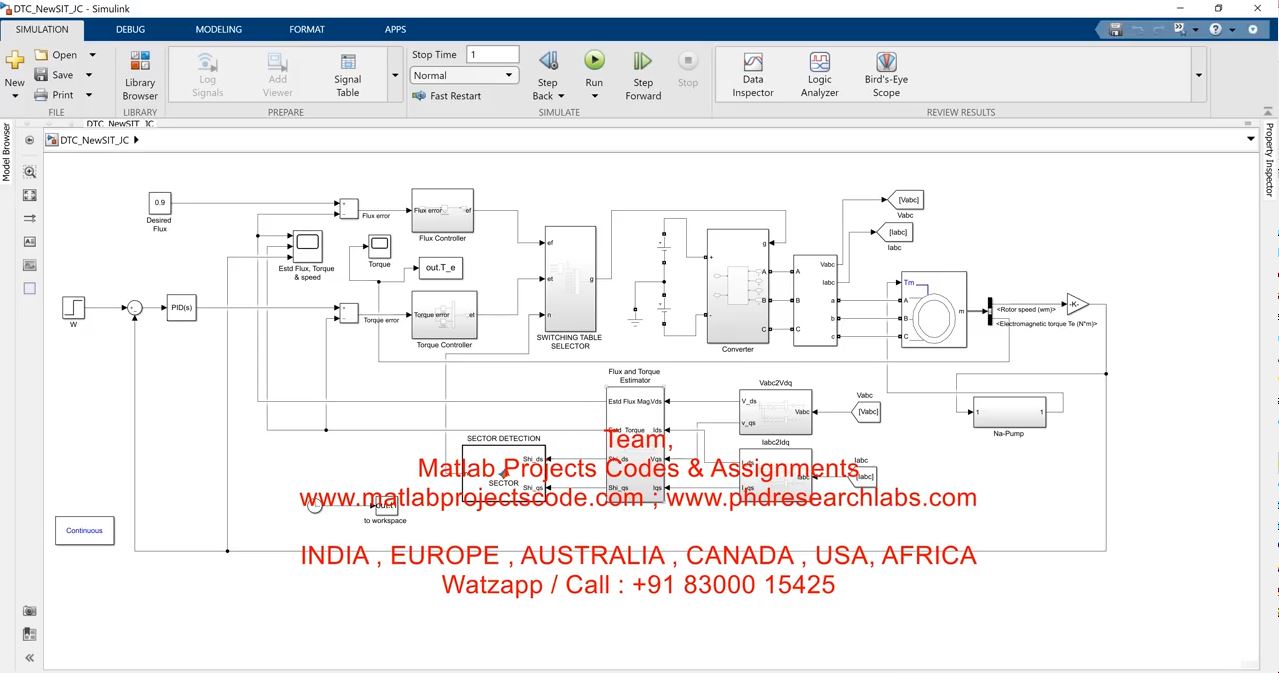Expand the Normal simulation mode dropdown
The width and height of the screenshot is (1279, 673).
464,75
